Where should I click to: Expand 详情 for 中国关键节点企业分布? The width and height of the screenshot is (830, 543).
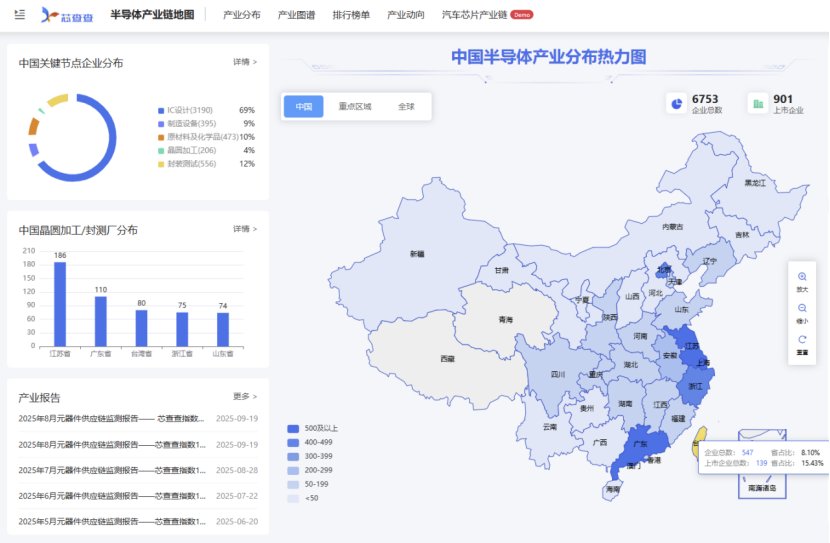[245, 62]
